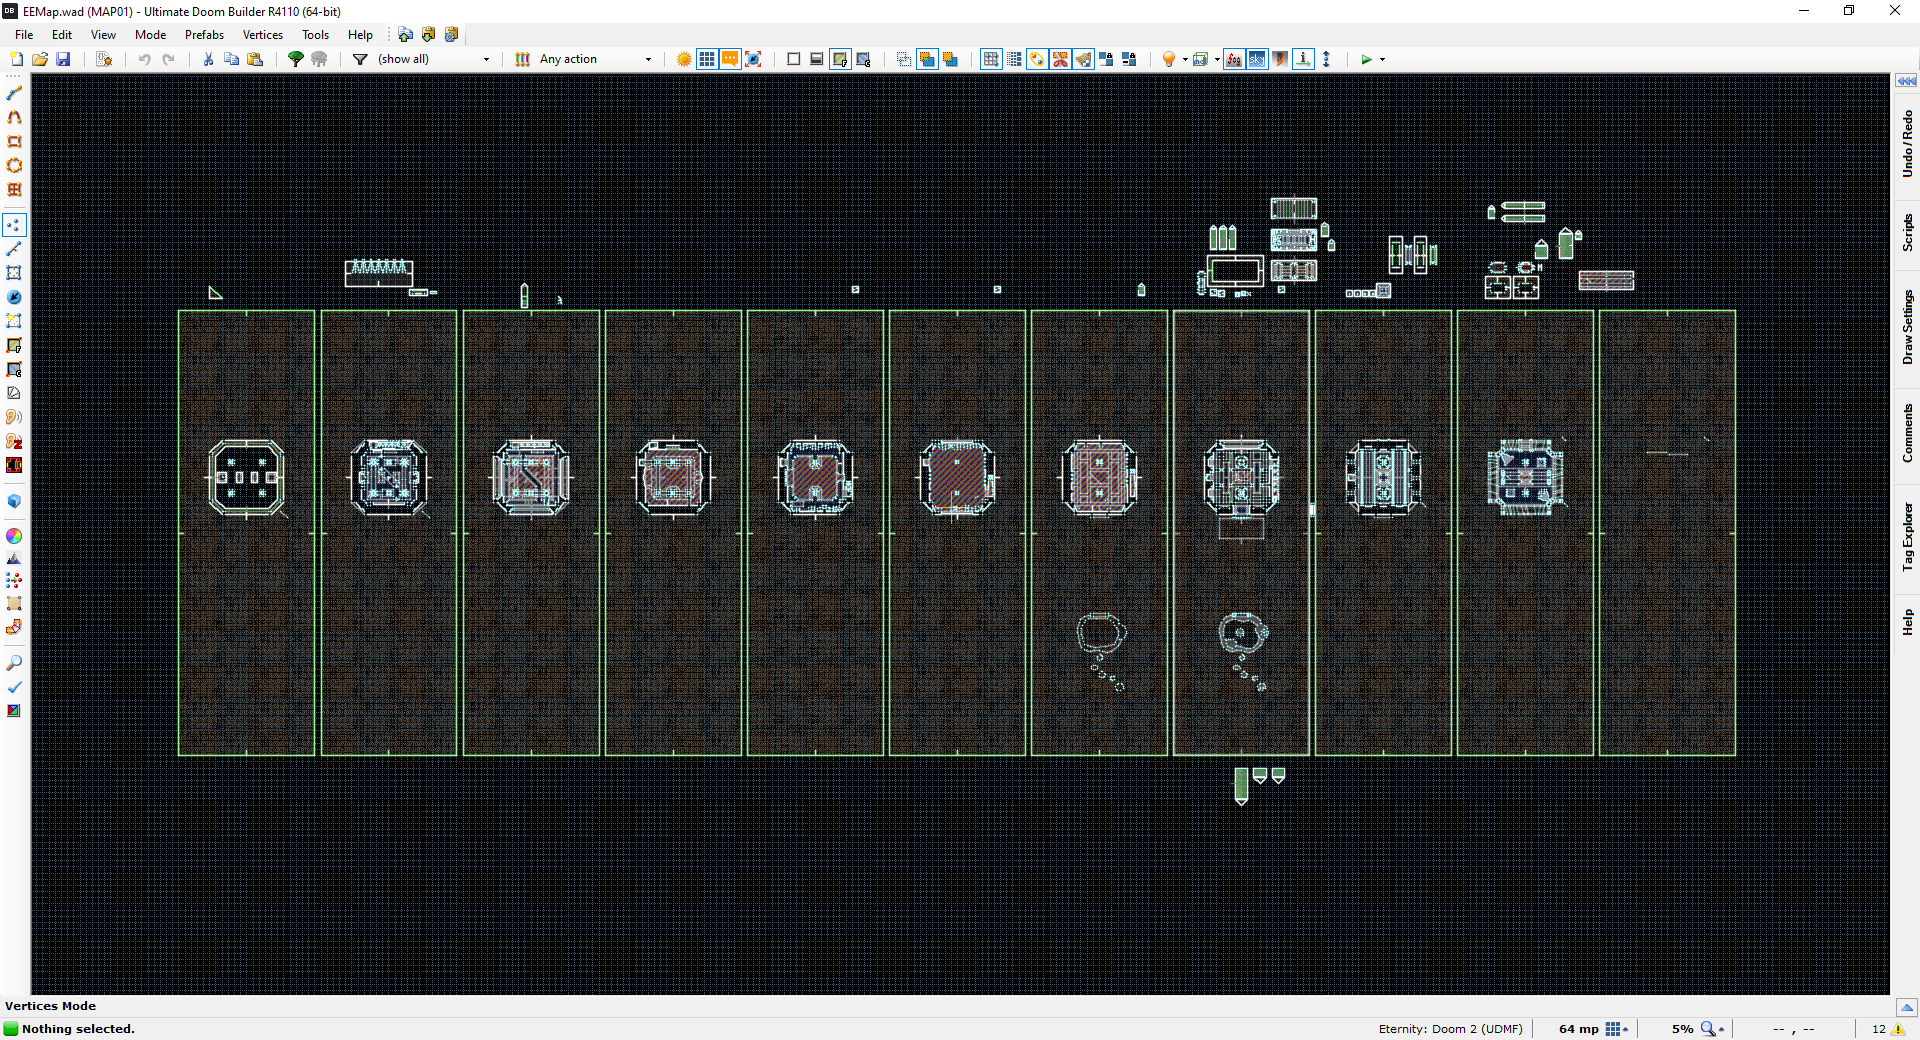Open the grid size dropdown in the status bar

coord(1617,1029)
